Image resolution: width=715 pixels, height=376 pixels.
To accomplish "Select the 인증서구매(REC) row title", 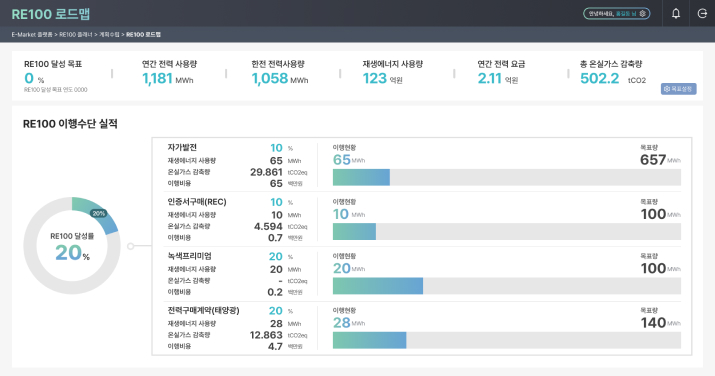I will [x=197, y=202].
